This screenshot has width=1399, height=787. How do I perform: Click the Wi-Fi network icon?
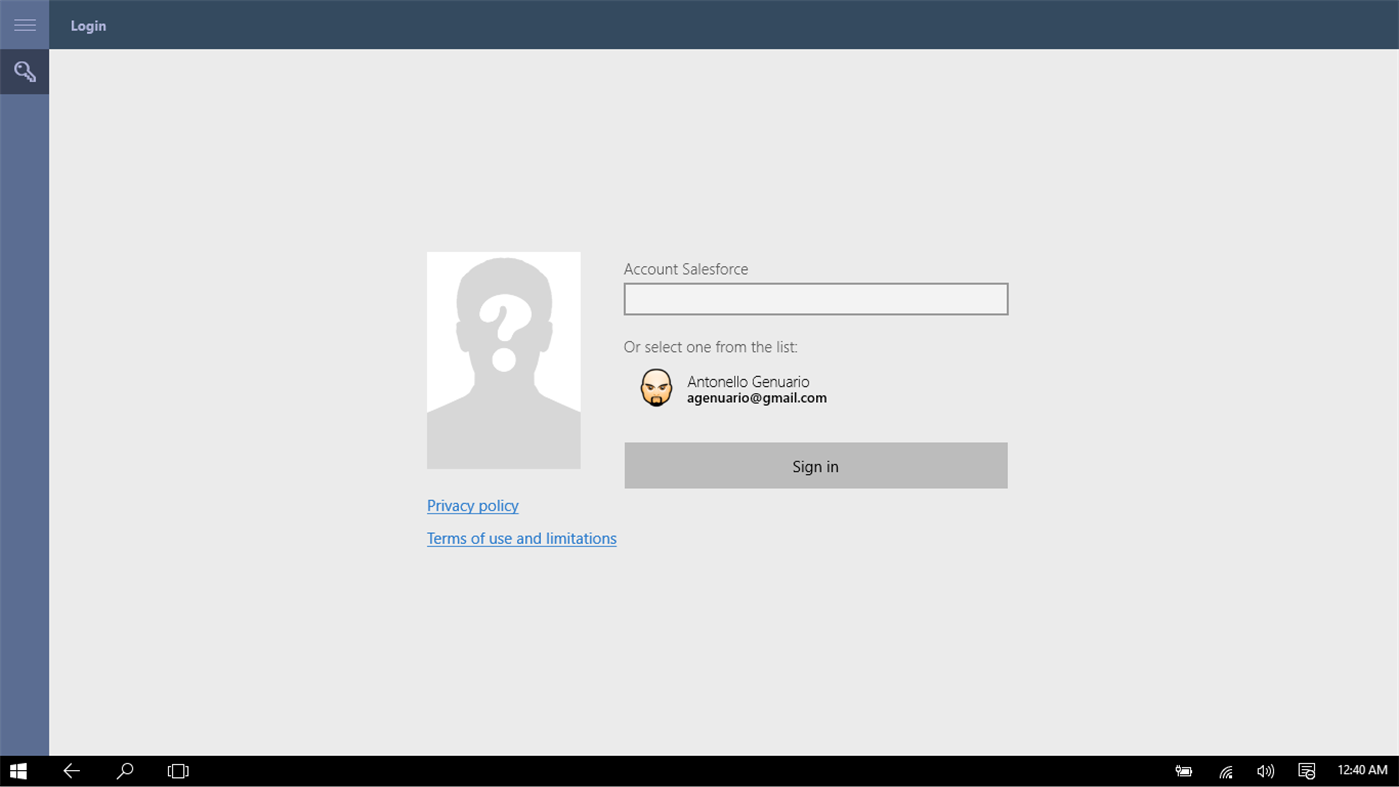point(1224,770)
